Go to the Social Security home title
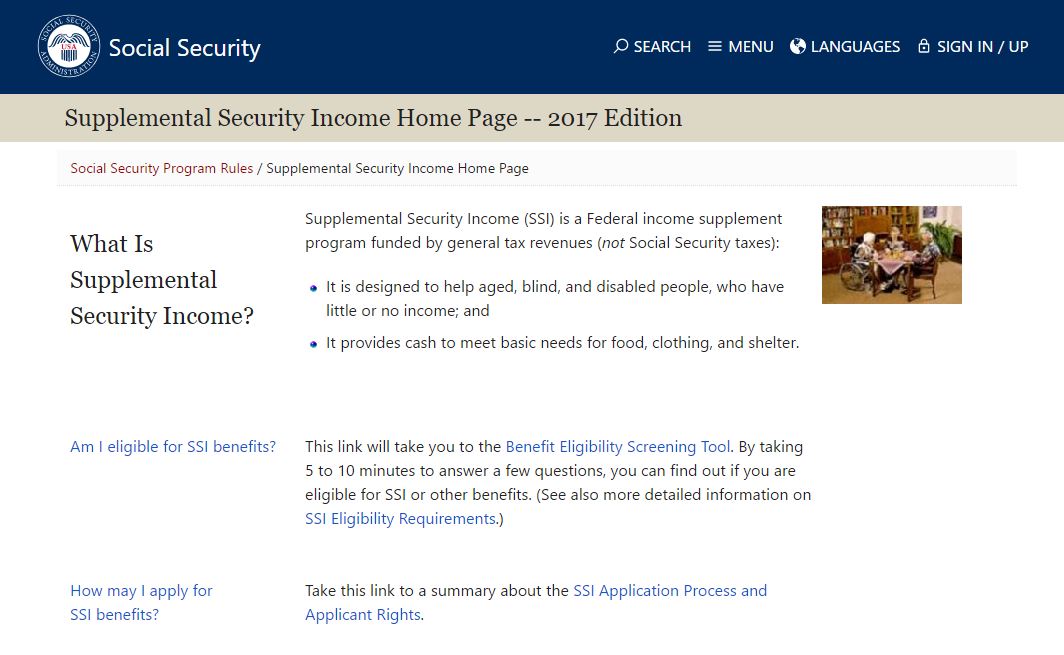 pos(184,48)
